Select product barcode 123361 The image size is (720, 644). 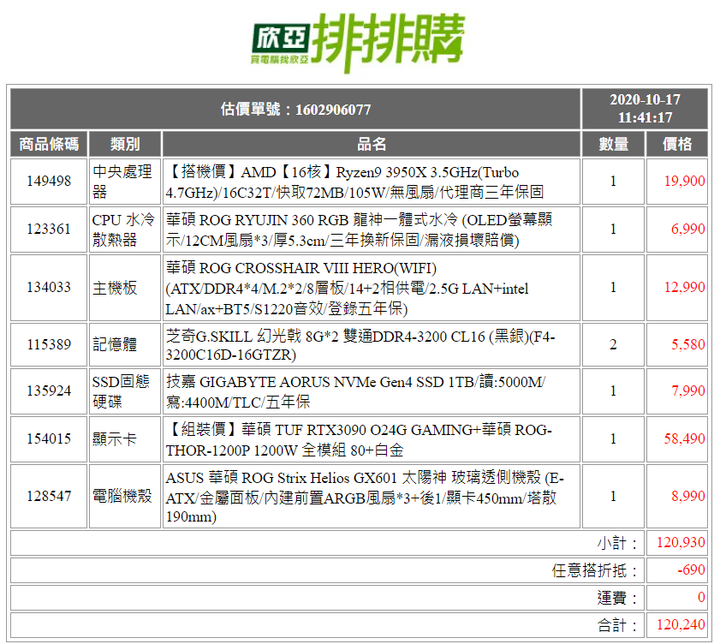pos(49,229)
